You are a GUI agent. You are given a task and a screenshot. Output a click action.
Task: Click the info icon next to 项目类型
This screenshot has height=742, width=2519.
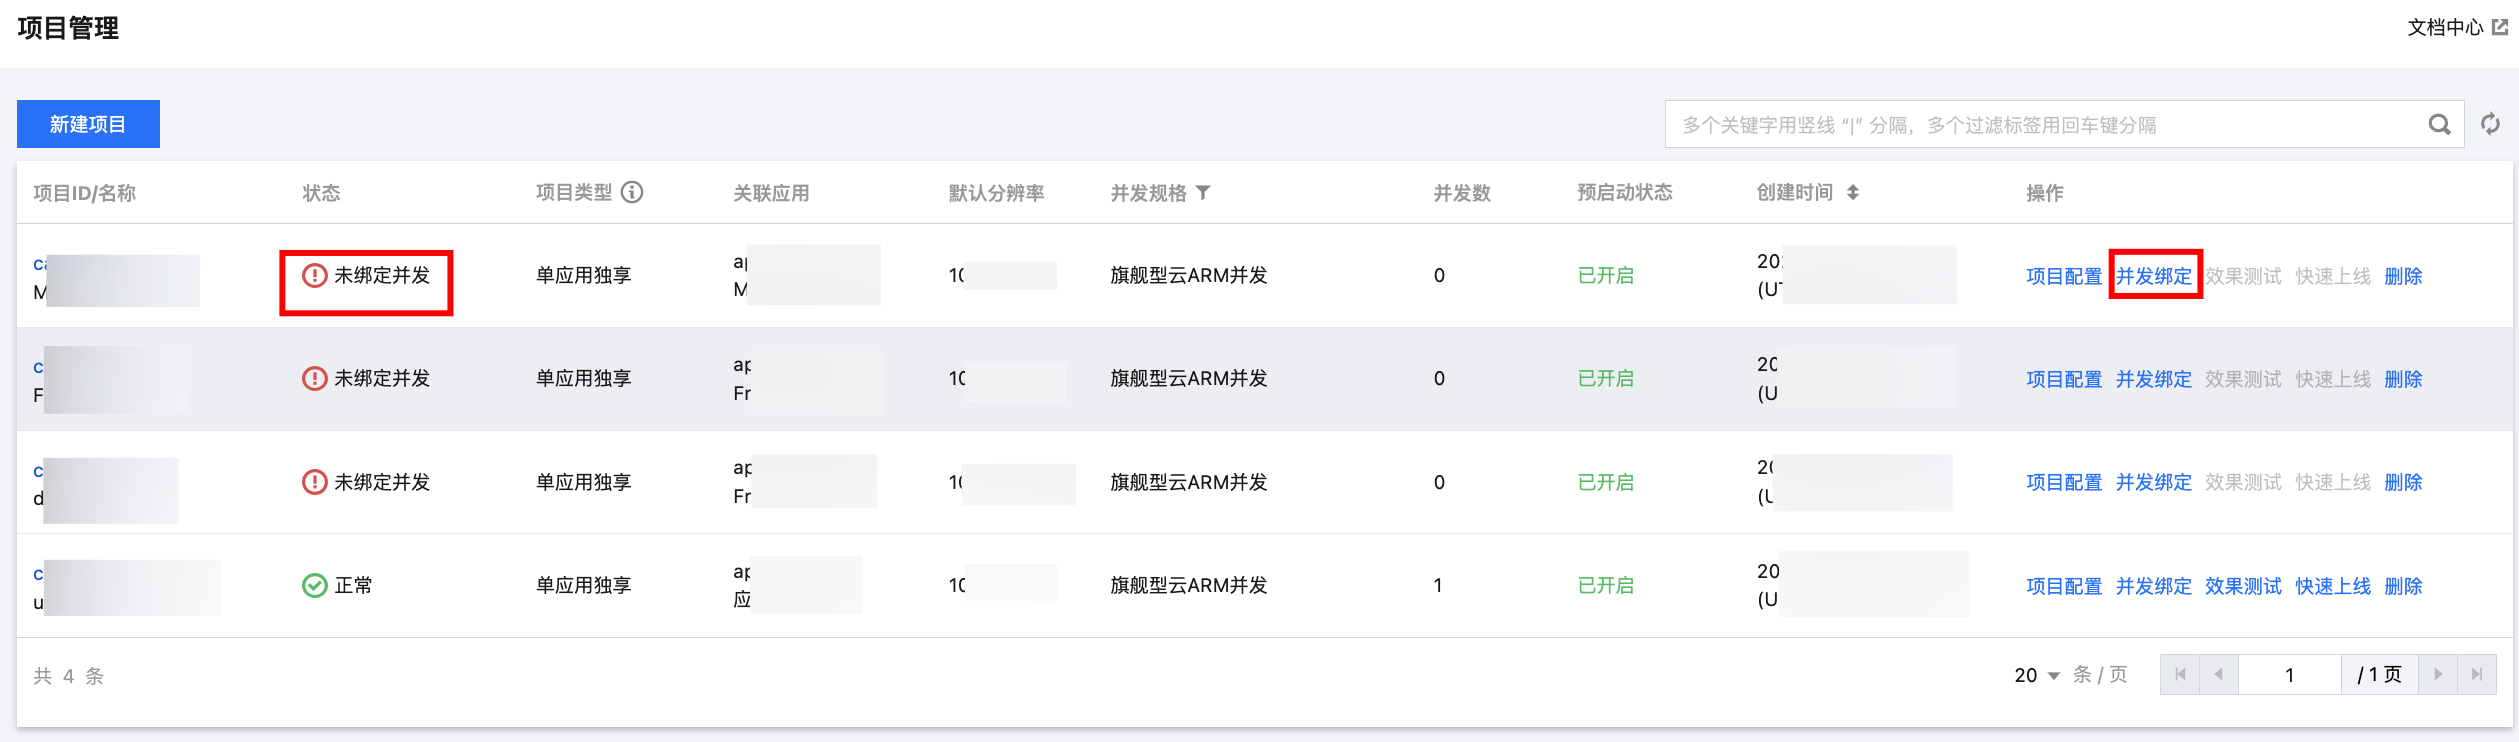coord(632,192)
